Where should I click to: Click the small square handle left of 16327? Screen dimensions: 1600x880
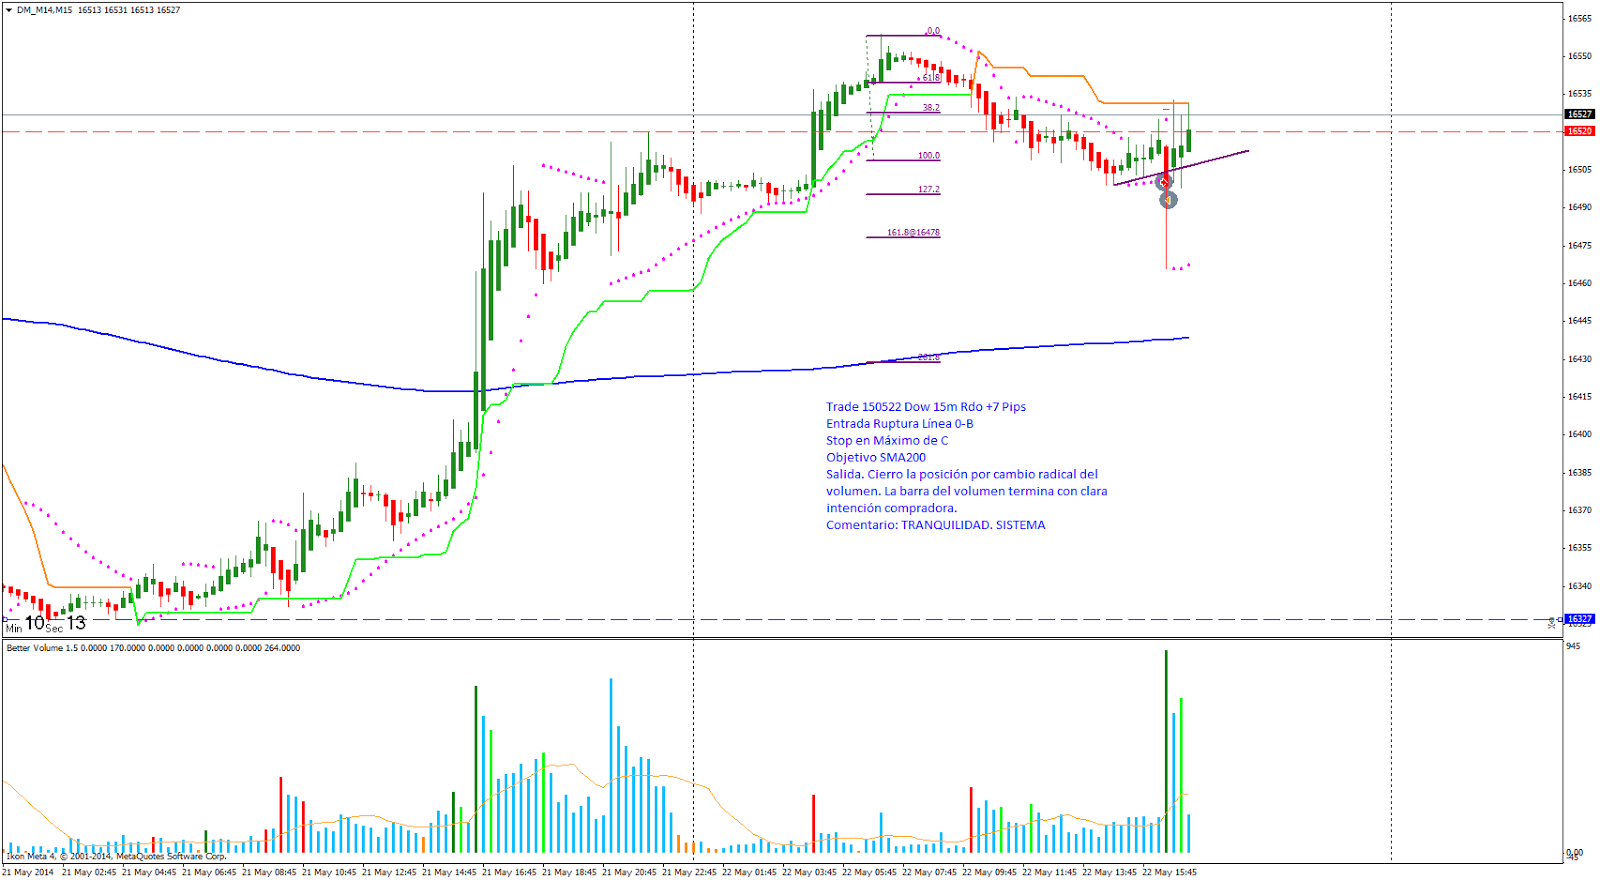click(1559, 619)
